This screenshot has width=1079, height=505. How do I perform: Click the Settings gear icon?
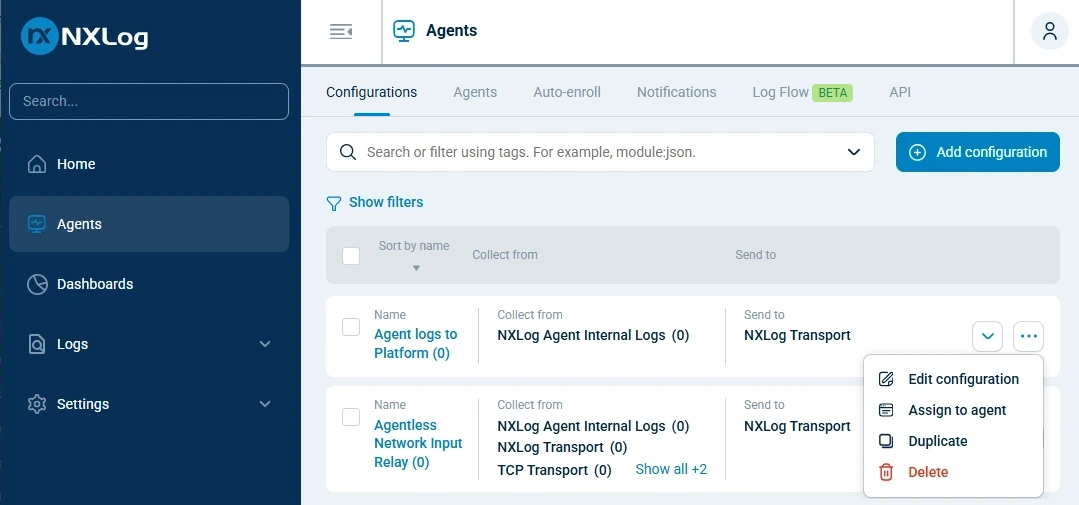pos(37,404)
